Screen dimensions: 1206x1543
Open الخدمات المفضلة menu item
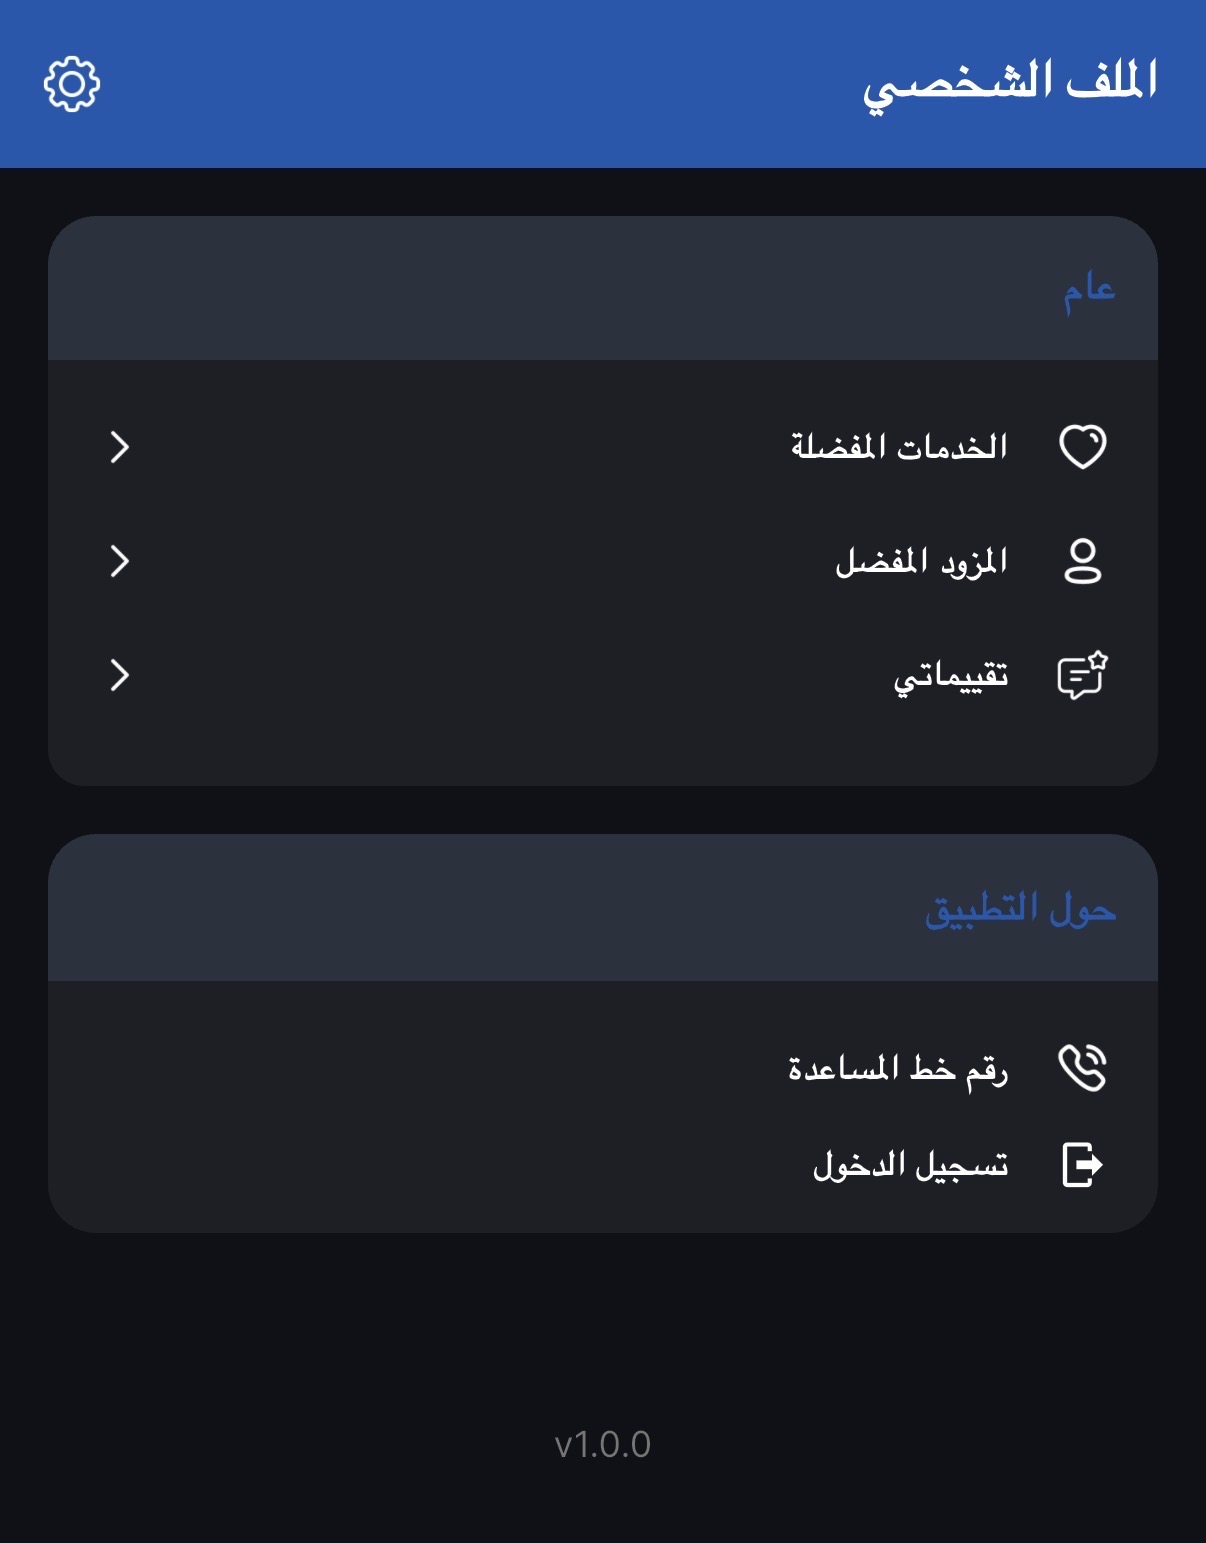899,447
